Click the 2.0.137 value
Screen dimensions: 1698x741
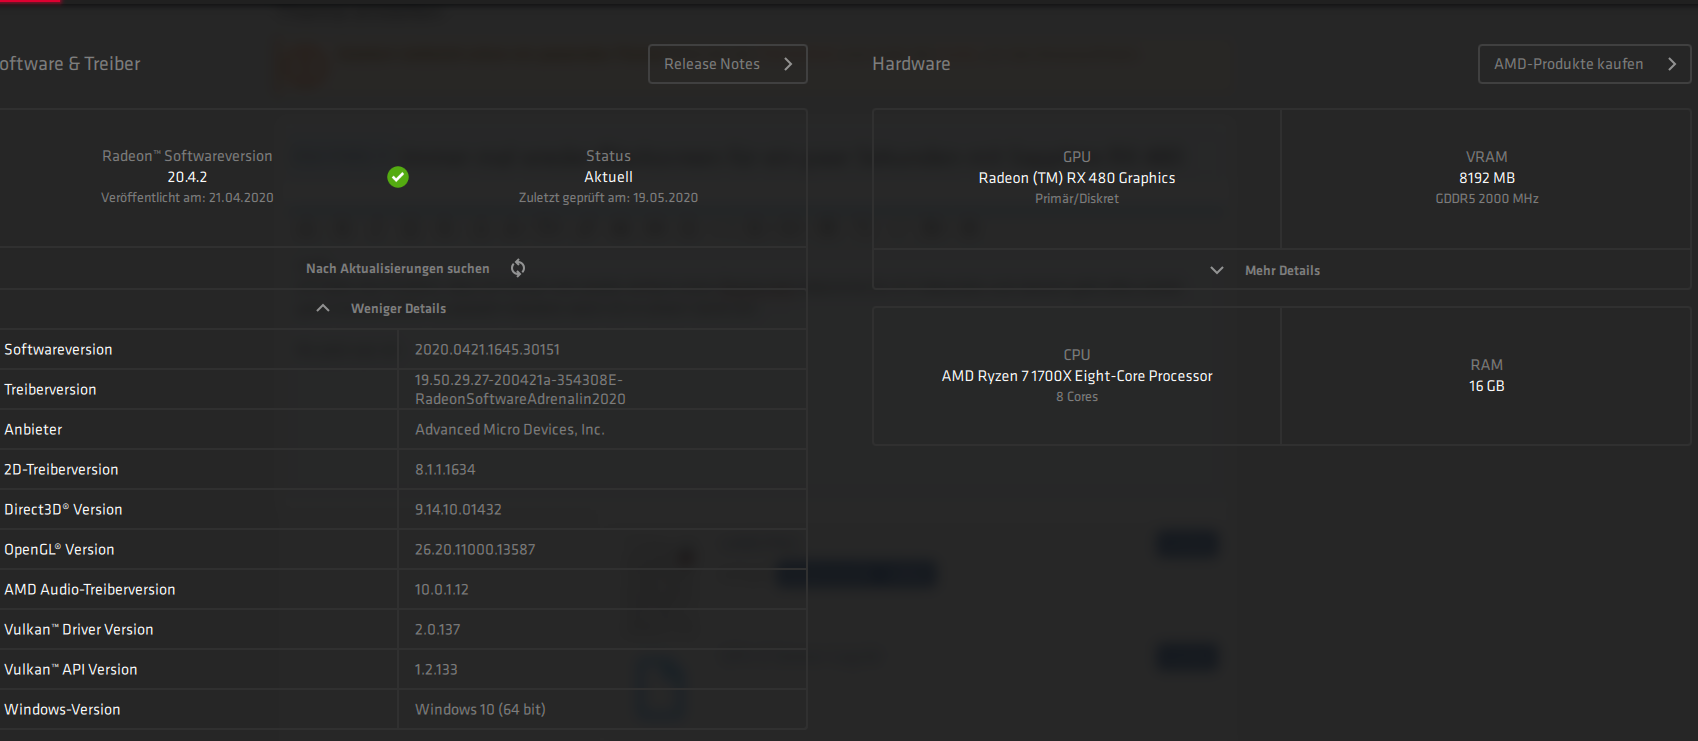(438, 630)
